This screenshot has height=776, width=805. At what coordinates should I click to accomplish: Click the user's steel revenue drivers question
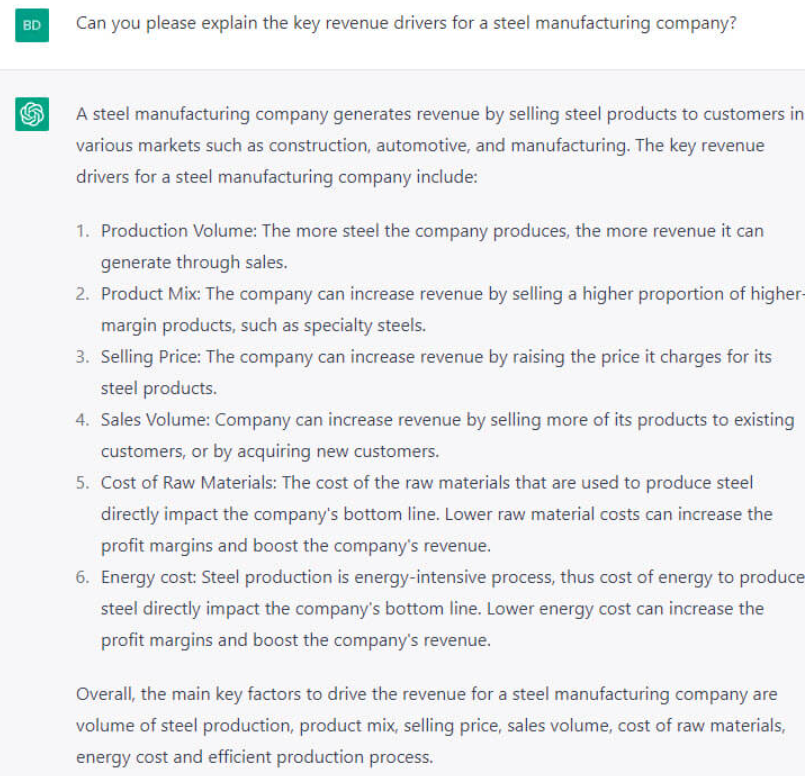406,22
